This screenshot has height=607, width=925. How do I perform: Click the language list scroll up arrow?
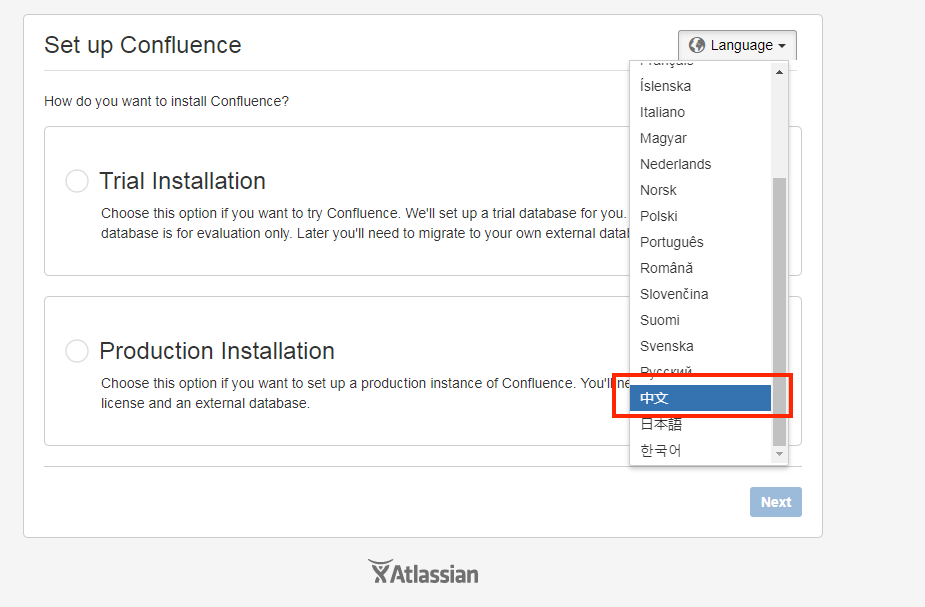tap(779, 72)
